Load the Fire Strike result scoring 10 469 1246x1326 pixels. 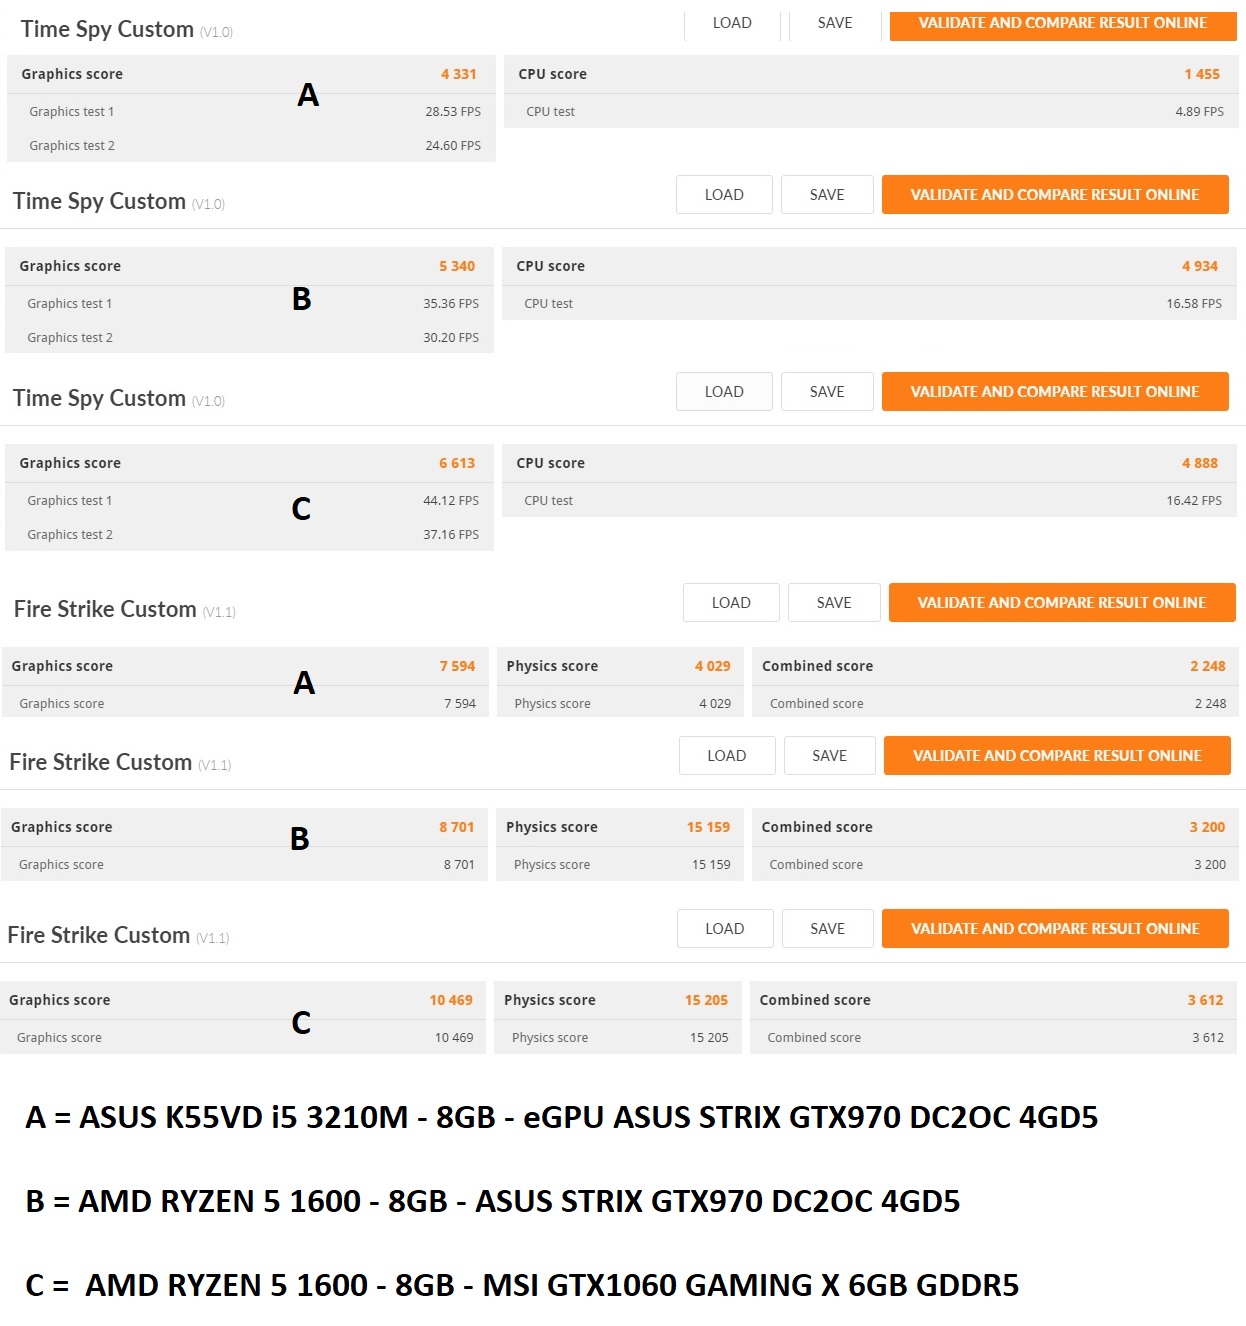[x=725, y=929]
